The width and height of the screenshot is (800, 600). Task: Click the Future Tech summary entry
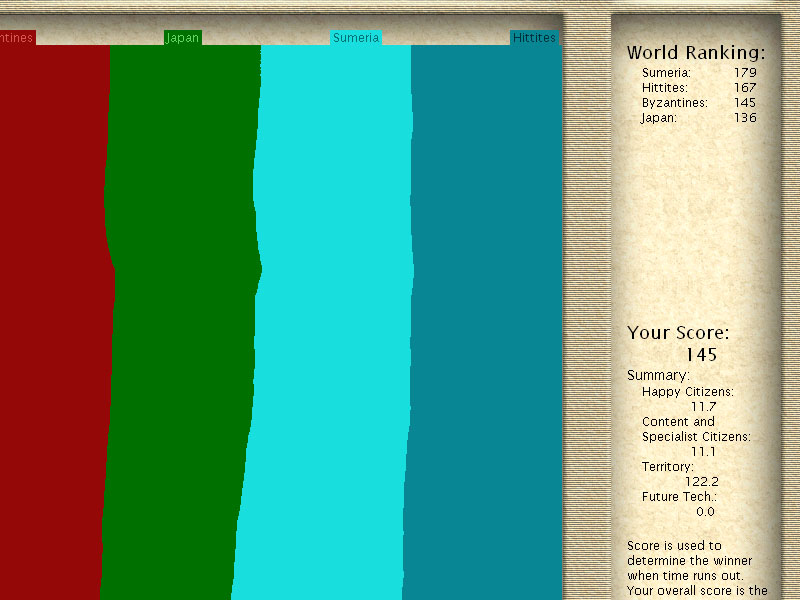pyautogui.click(x=679, y=497)
